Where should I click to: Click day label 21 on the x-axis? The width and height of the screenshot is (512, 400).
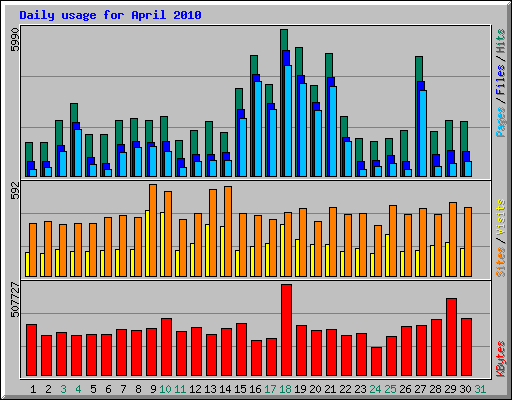click(x=330, y=389)
